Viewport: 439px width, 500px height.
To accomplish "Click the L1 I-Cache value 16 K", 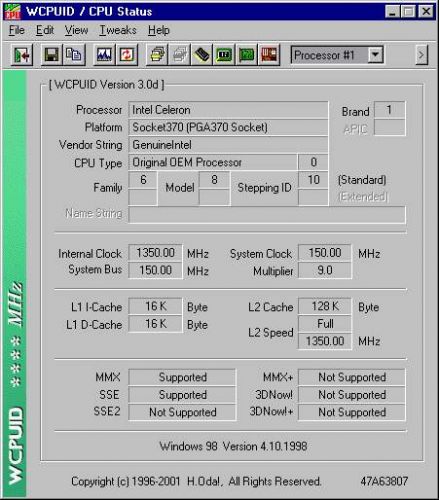I will coord(155,306).
